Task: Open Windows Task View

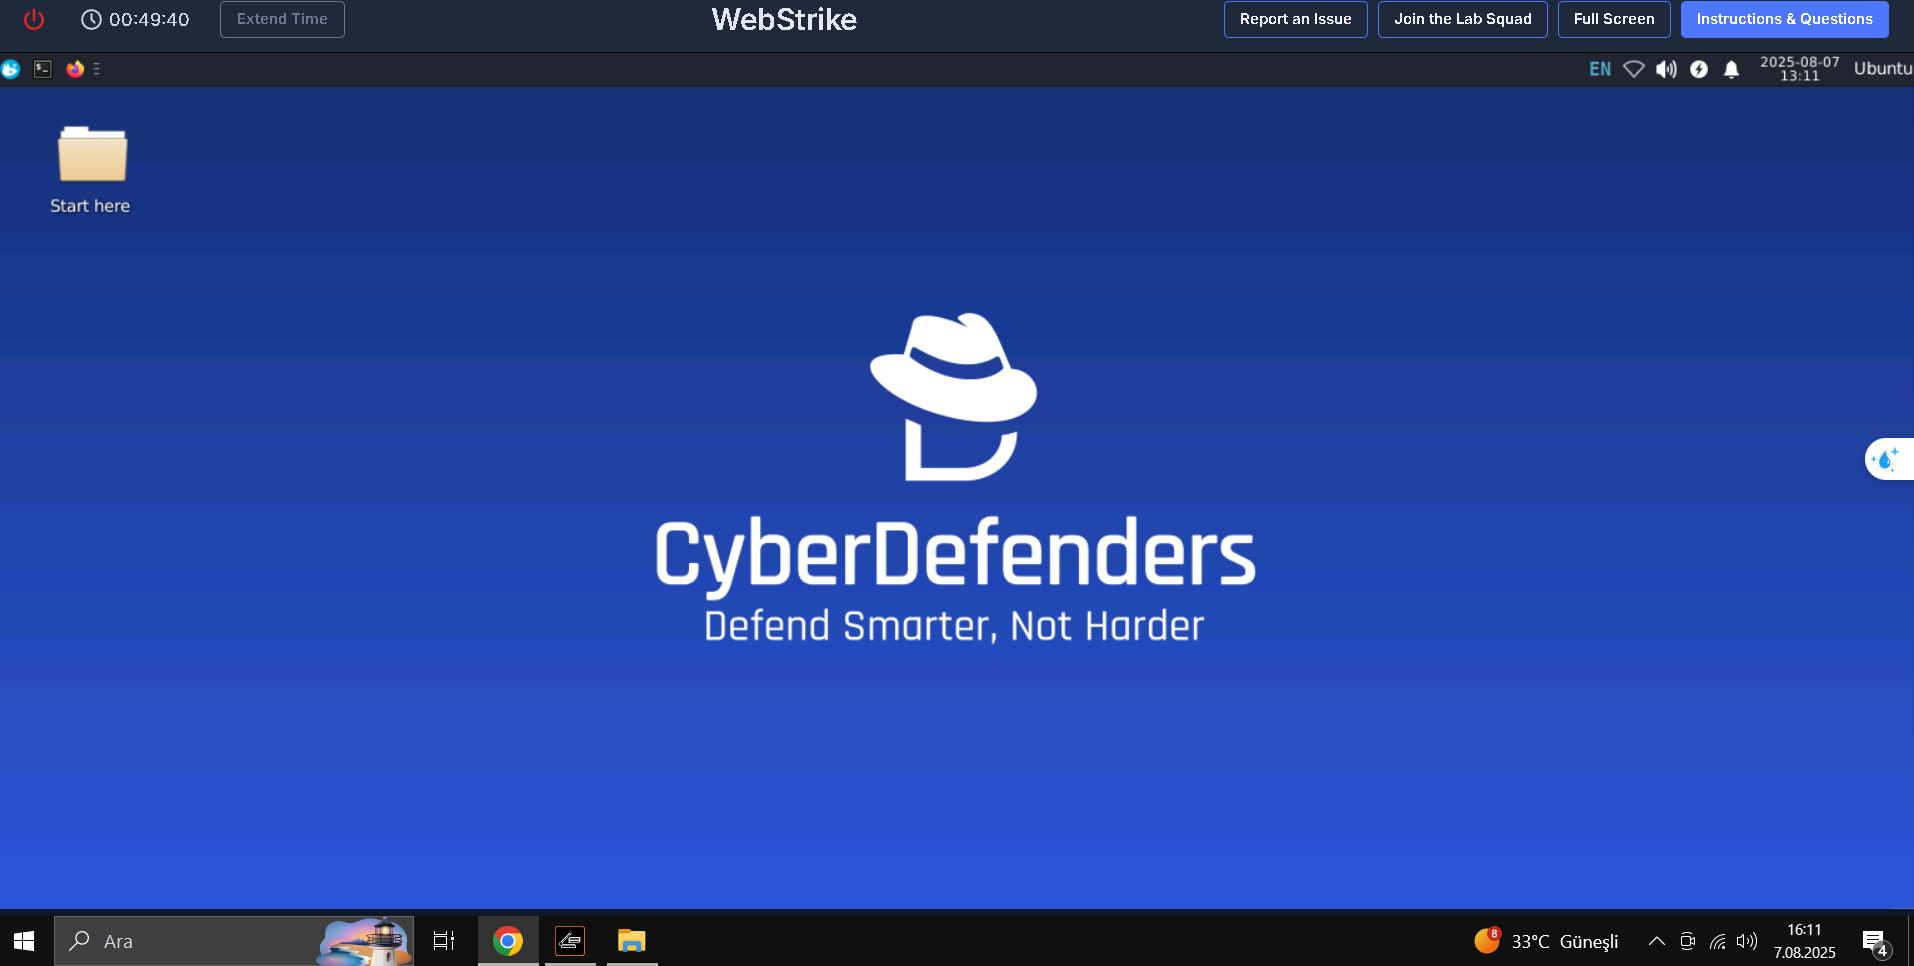Action: tap(444, 941)
